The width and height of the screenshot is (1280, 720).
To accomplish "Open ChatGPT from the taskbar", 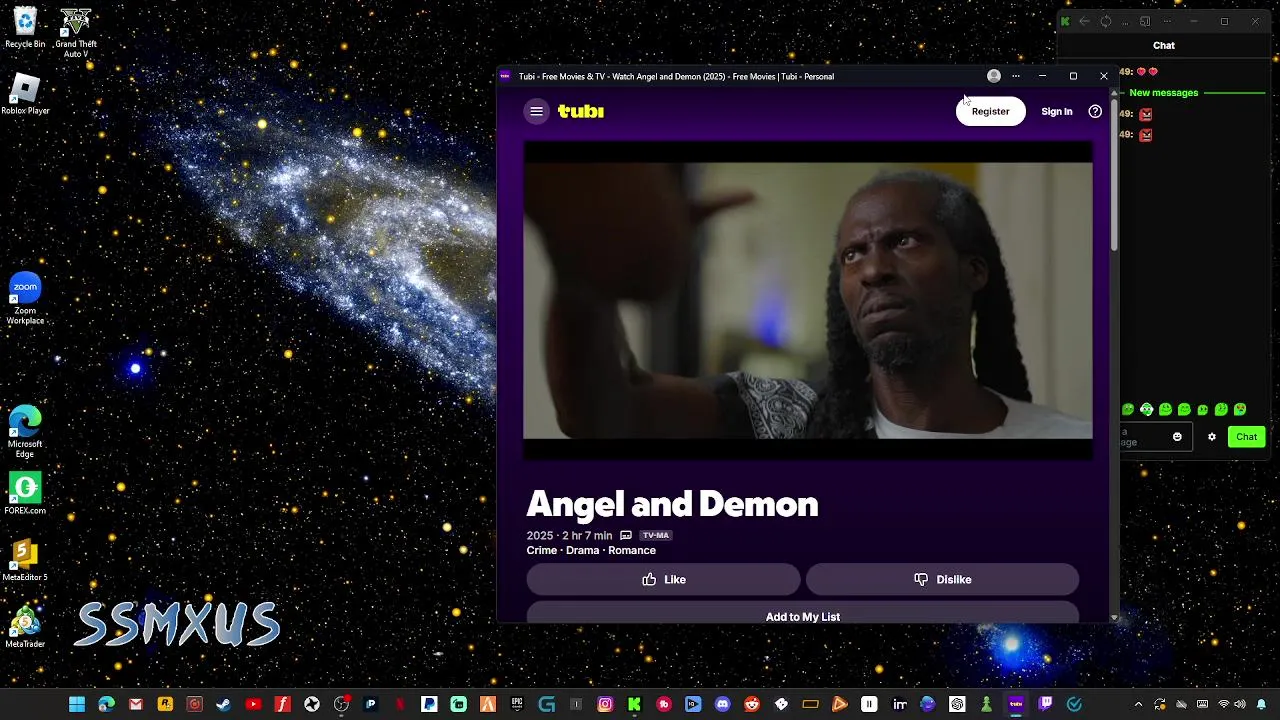I will pyautogui.click(x=957, y=705).
